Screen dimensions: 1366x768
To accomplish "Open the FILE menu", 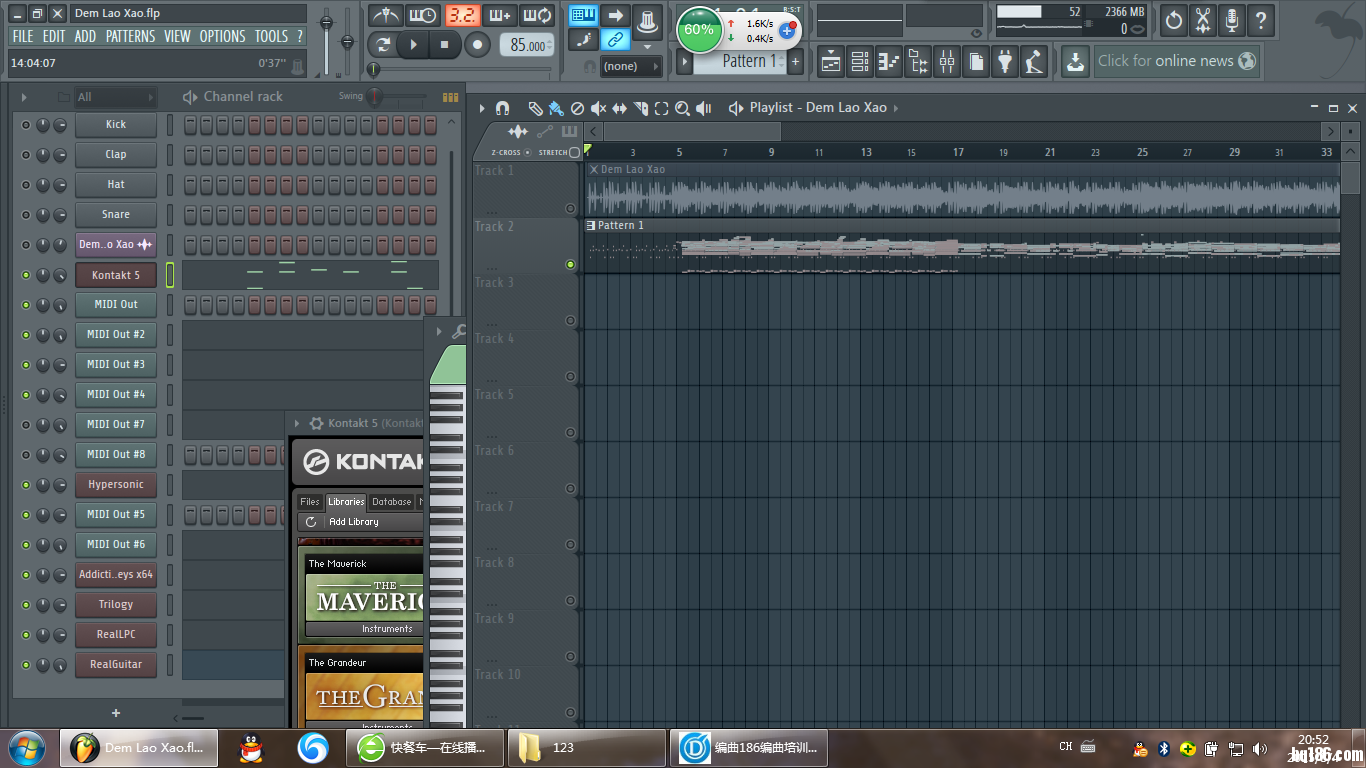I will 22,36.
